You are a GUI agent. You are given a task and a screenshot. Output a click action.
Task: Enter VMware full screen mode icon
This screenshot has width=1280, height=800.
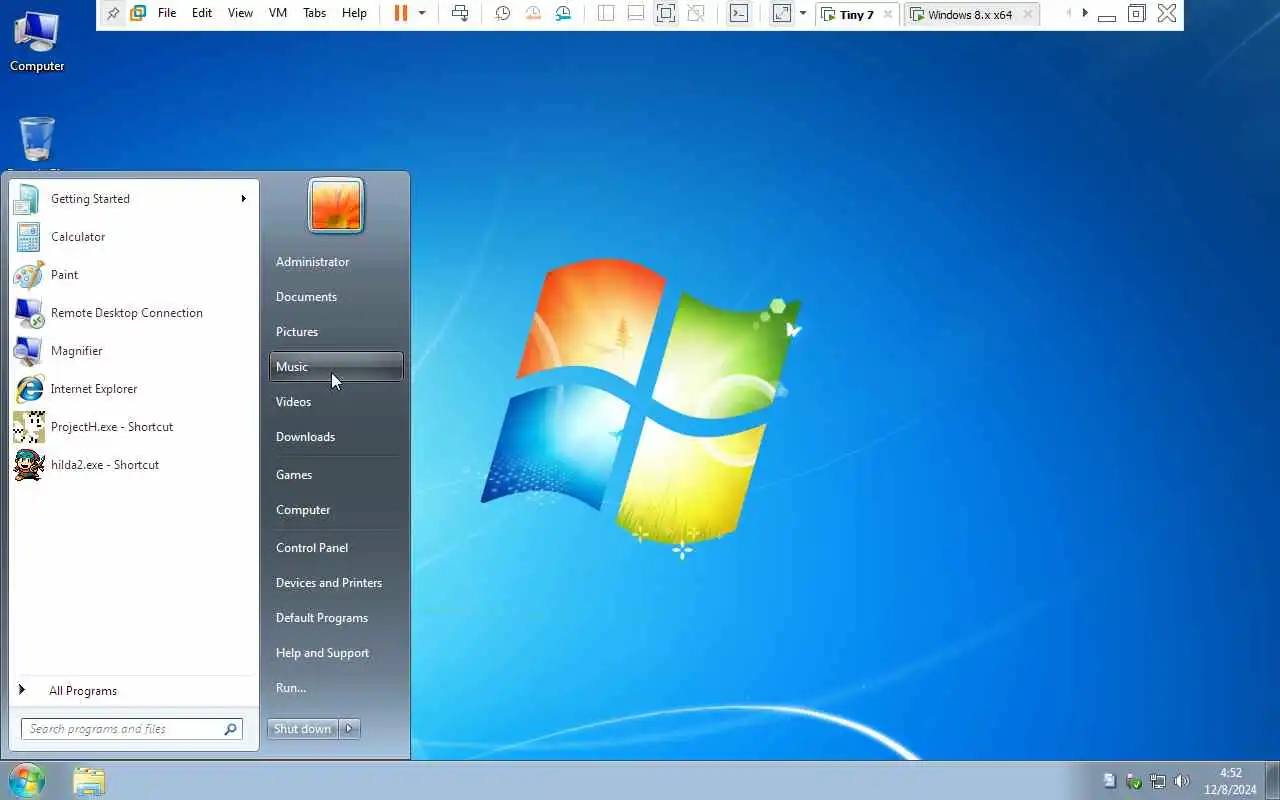point(666,13)
